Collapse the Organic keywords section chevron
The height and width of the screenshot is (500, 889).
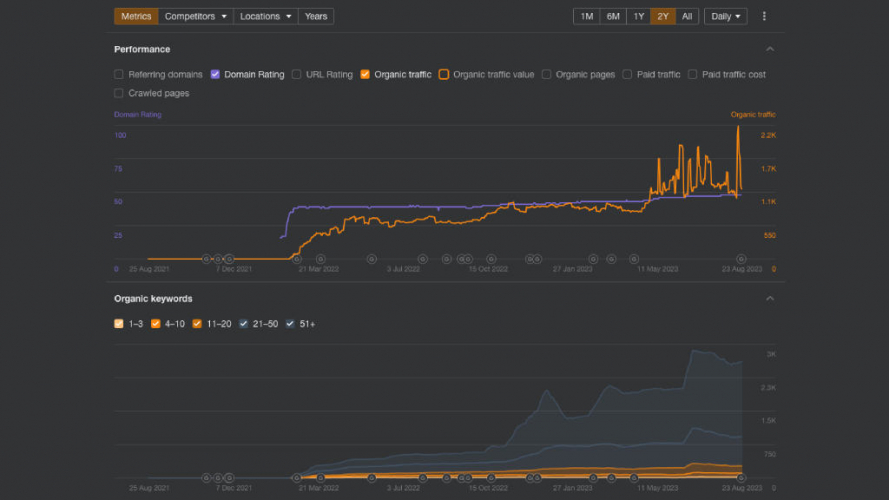click(x=769, y=298)
